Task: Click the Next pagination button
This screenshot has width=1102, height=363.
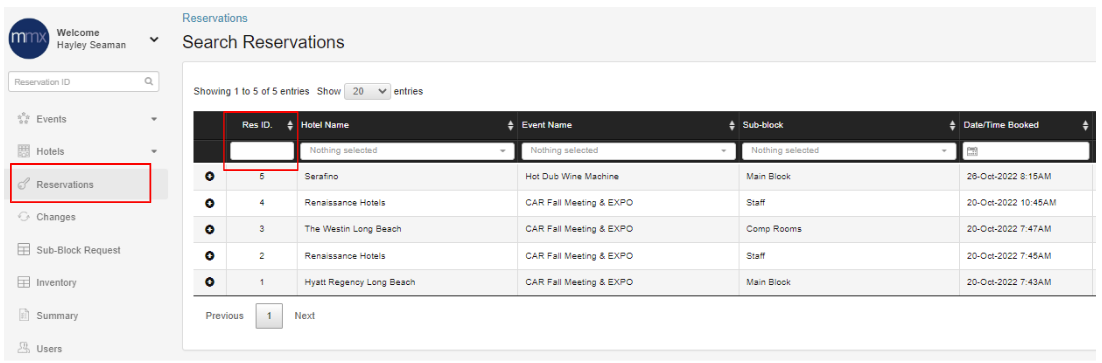Action: pyautogui.click(x=304, y=316)
